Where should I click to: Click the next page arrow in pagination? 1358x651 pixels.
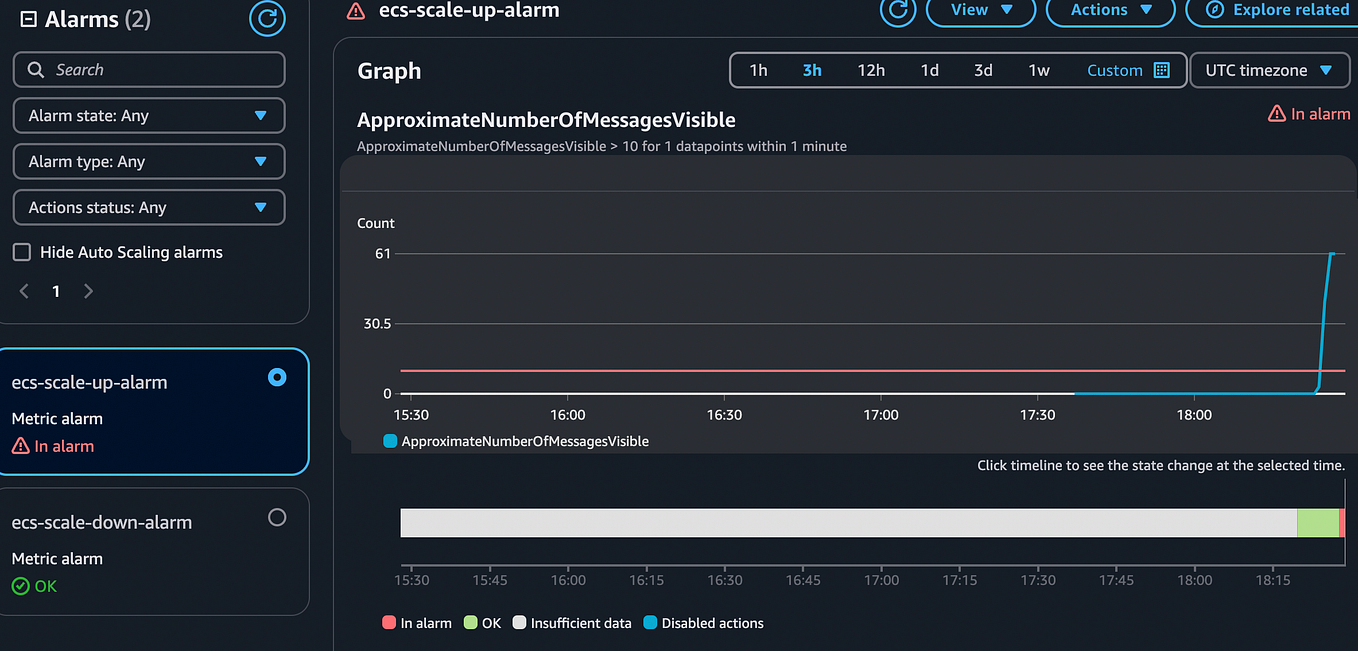[88, 290]
